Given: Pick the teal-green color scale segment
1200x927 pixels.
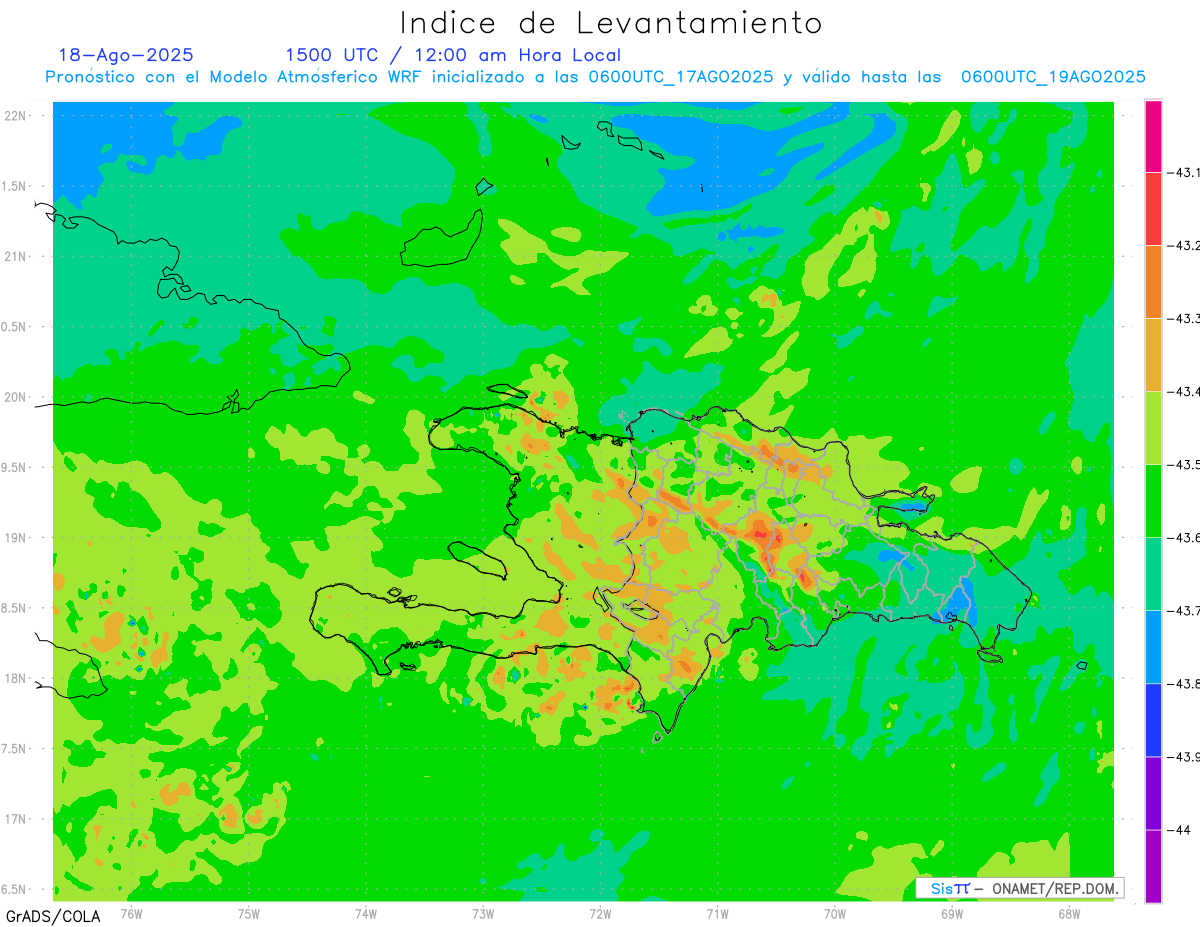Looking at the screenshot, I should coord(1153,573).
